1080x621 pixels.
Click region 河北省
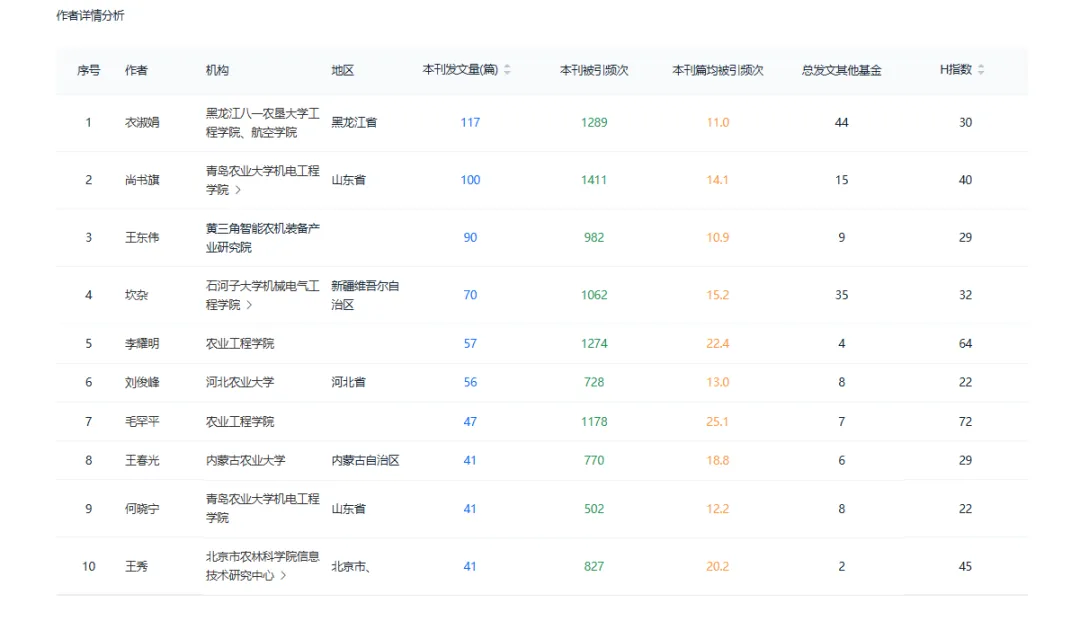pos(349,382)
